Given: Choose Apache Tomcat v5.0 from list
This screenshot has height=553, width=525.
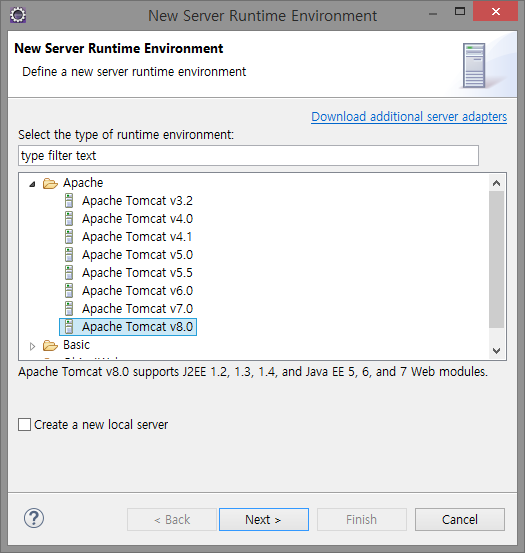Looking at the screenshot, I should click(137, 255).
